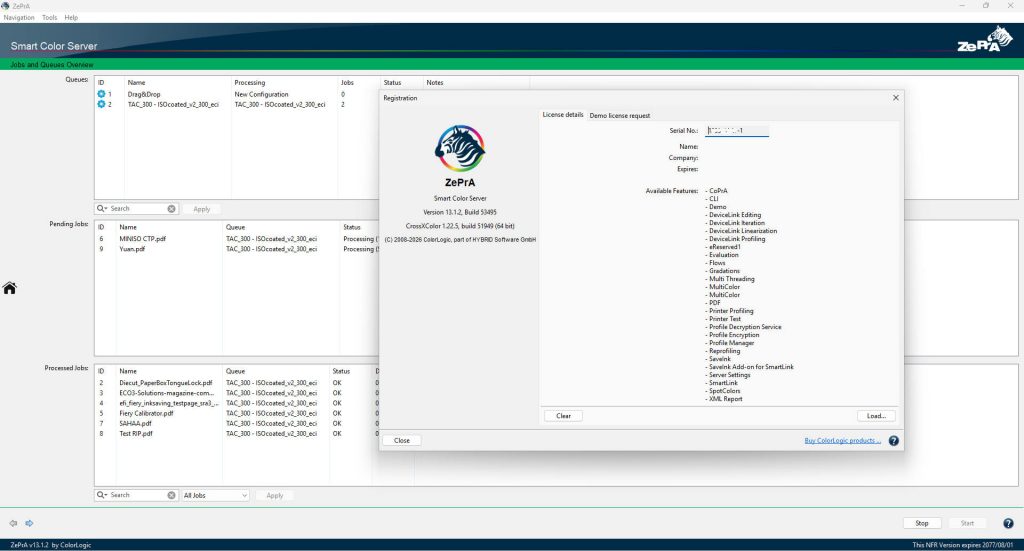
Task: Select processed job ECO3-Solutions-magazine
Action: point(167,393)
